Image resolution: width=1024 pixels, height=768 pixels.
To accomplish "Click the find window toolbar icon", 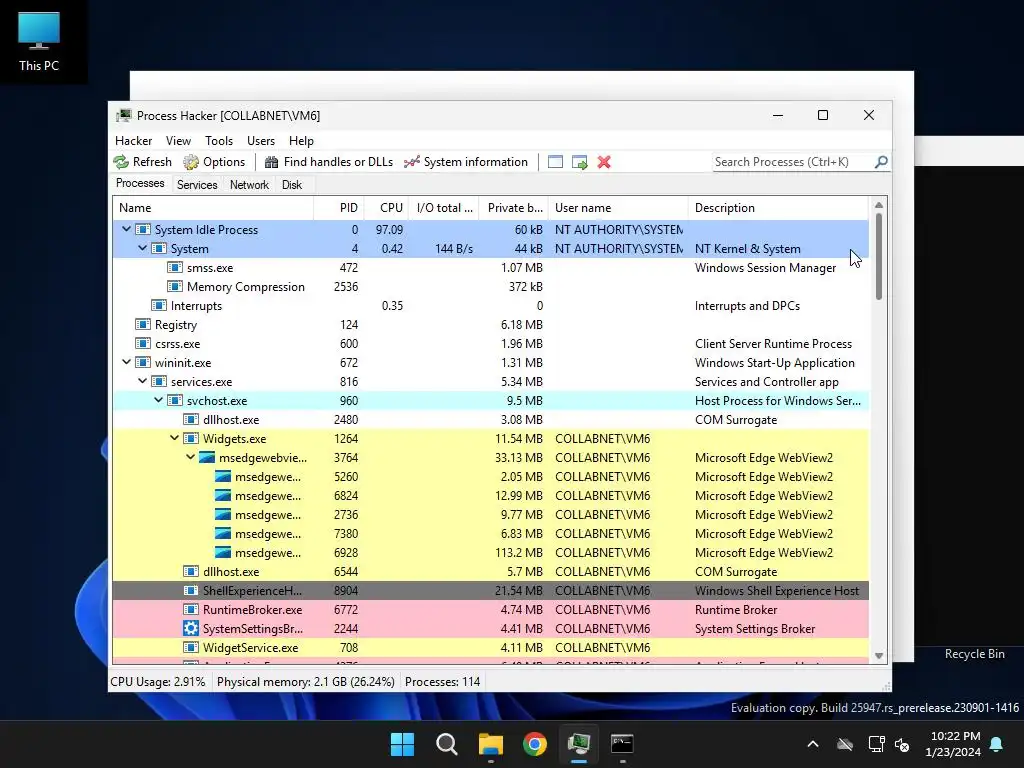I will point(555,162).
